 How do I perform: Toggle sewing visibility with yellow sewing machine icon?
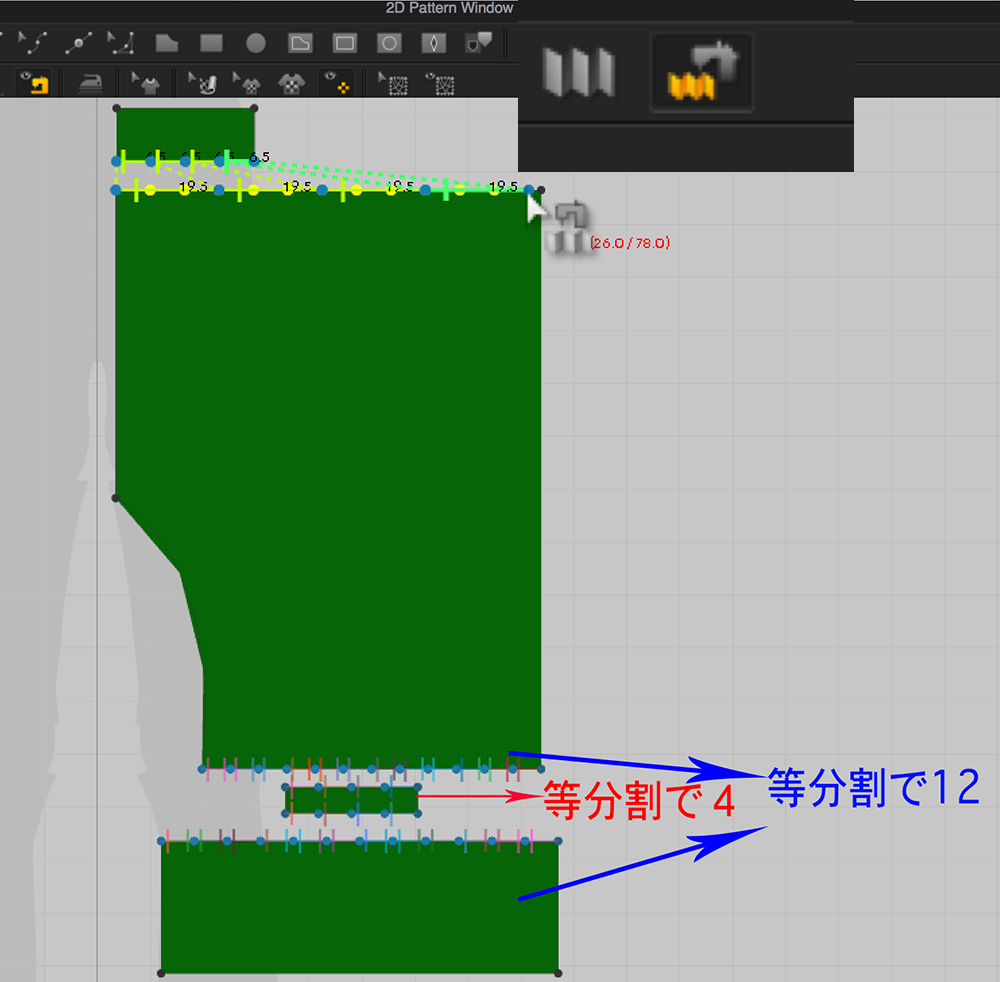38,84
